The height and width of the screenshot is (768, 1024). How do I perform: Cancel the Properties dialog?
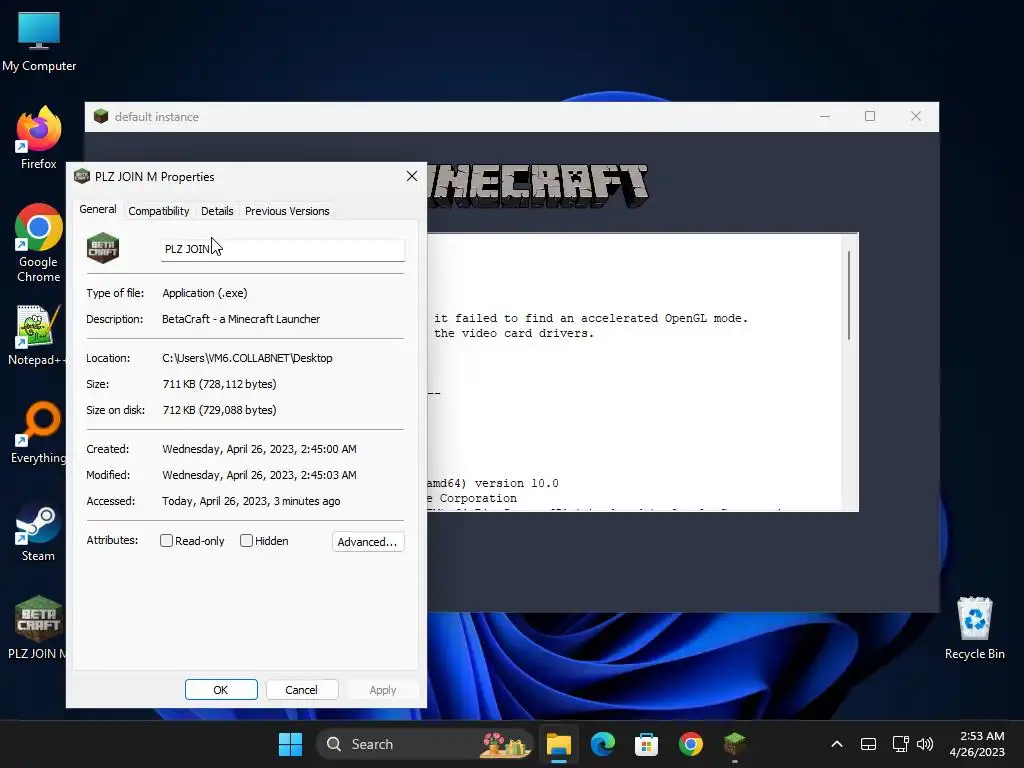pos(302,690)
